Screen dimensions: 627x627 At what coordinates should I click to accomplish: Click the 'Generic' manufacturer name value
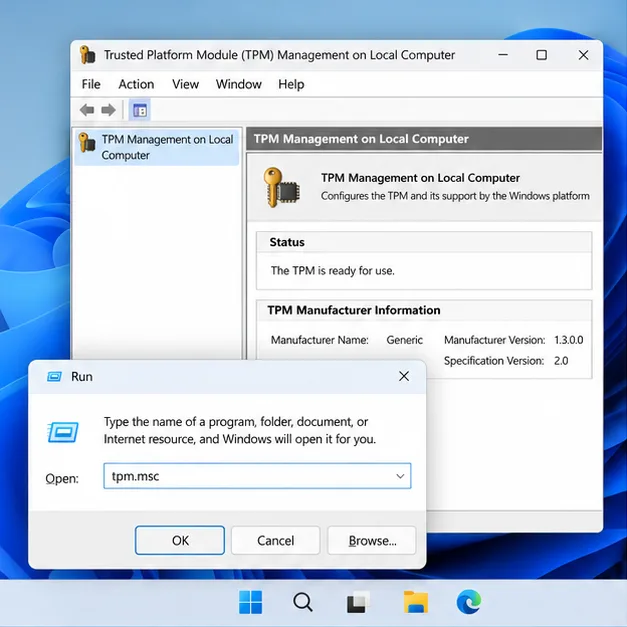point(404,340)
